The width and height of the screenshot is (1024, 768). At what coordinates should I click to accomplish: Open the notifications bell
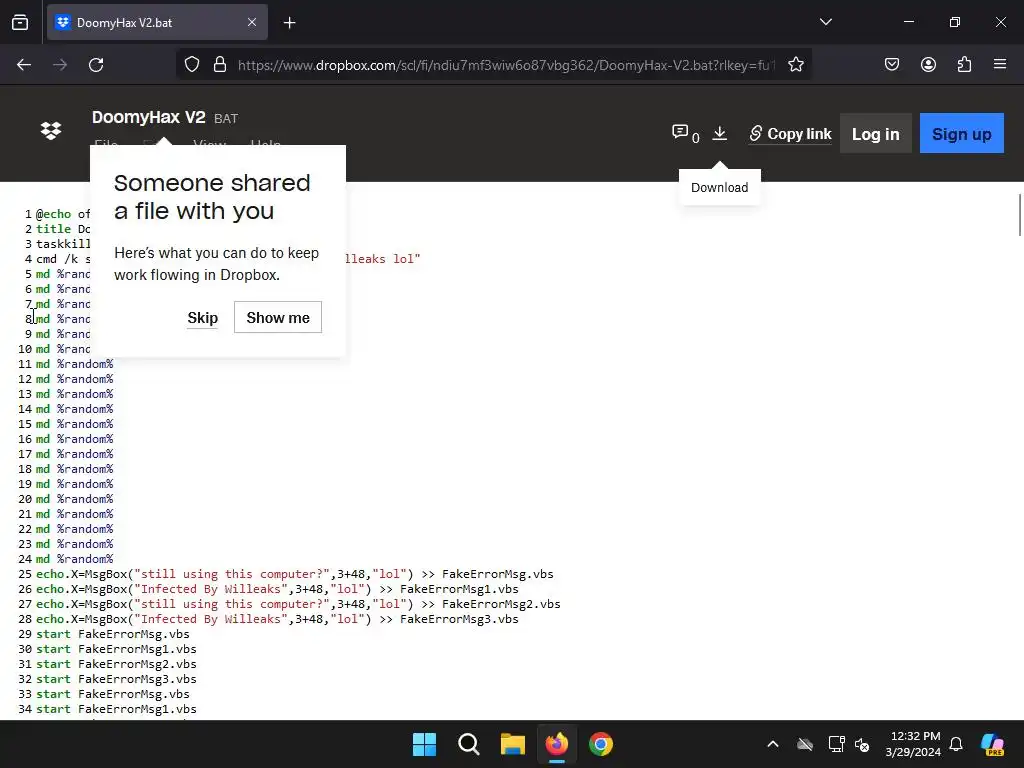(956, 744)
